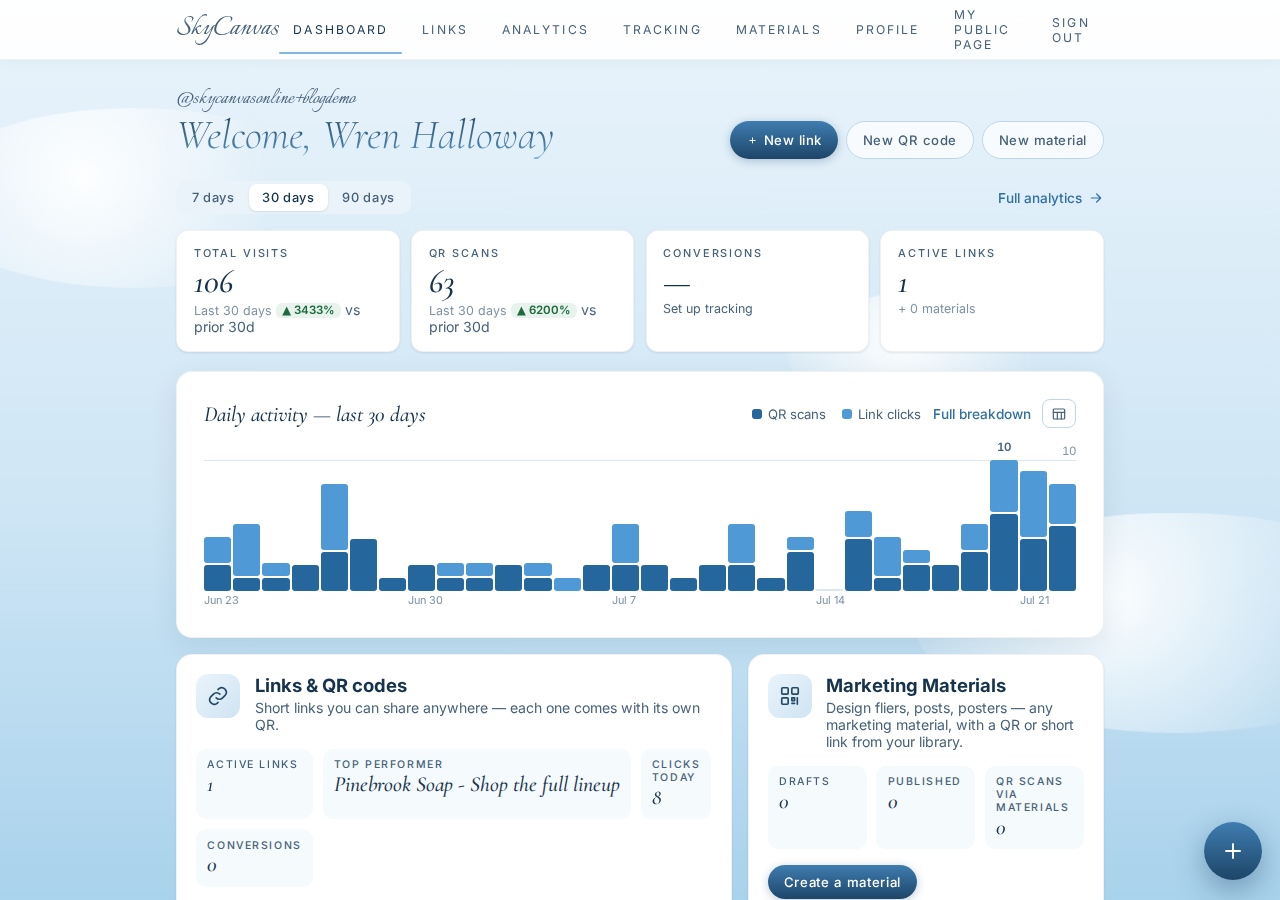The width and height of the screenshot is (1280, 900).
Task: Click the Link clicks legend swatch
Action: click(847, 414)
